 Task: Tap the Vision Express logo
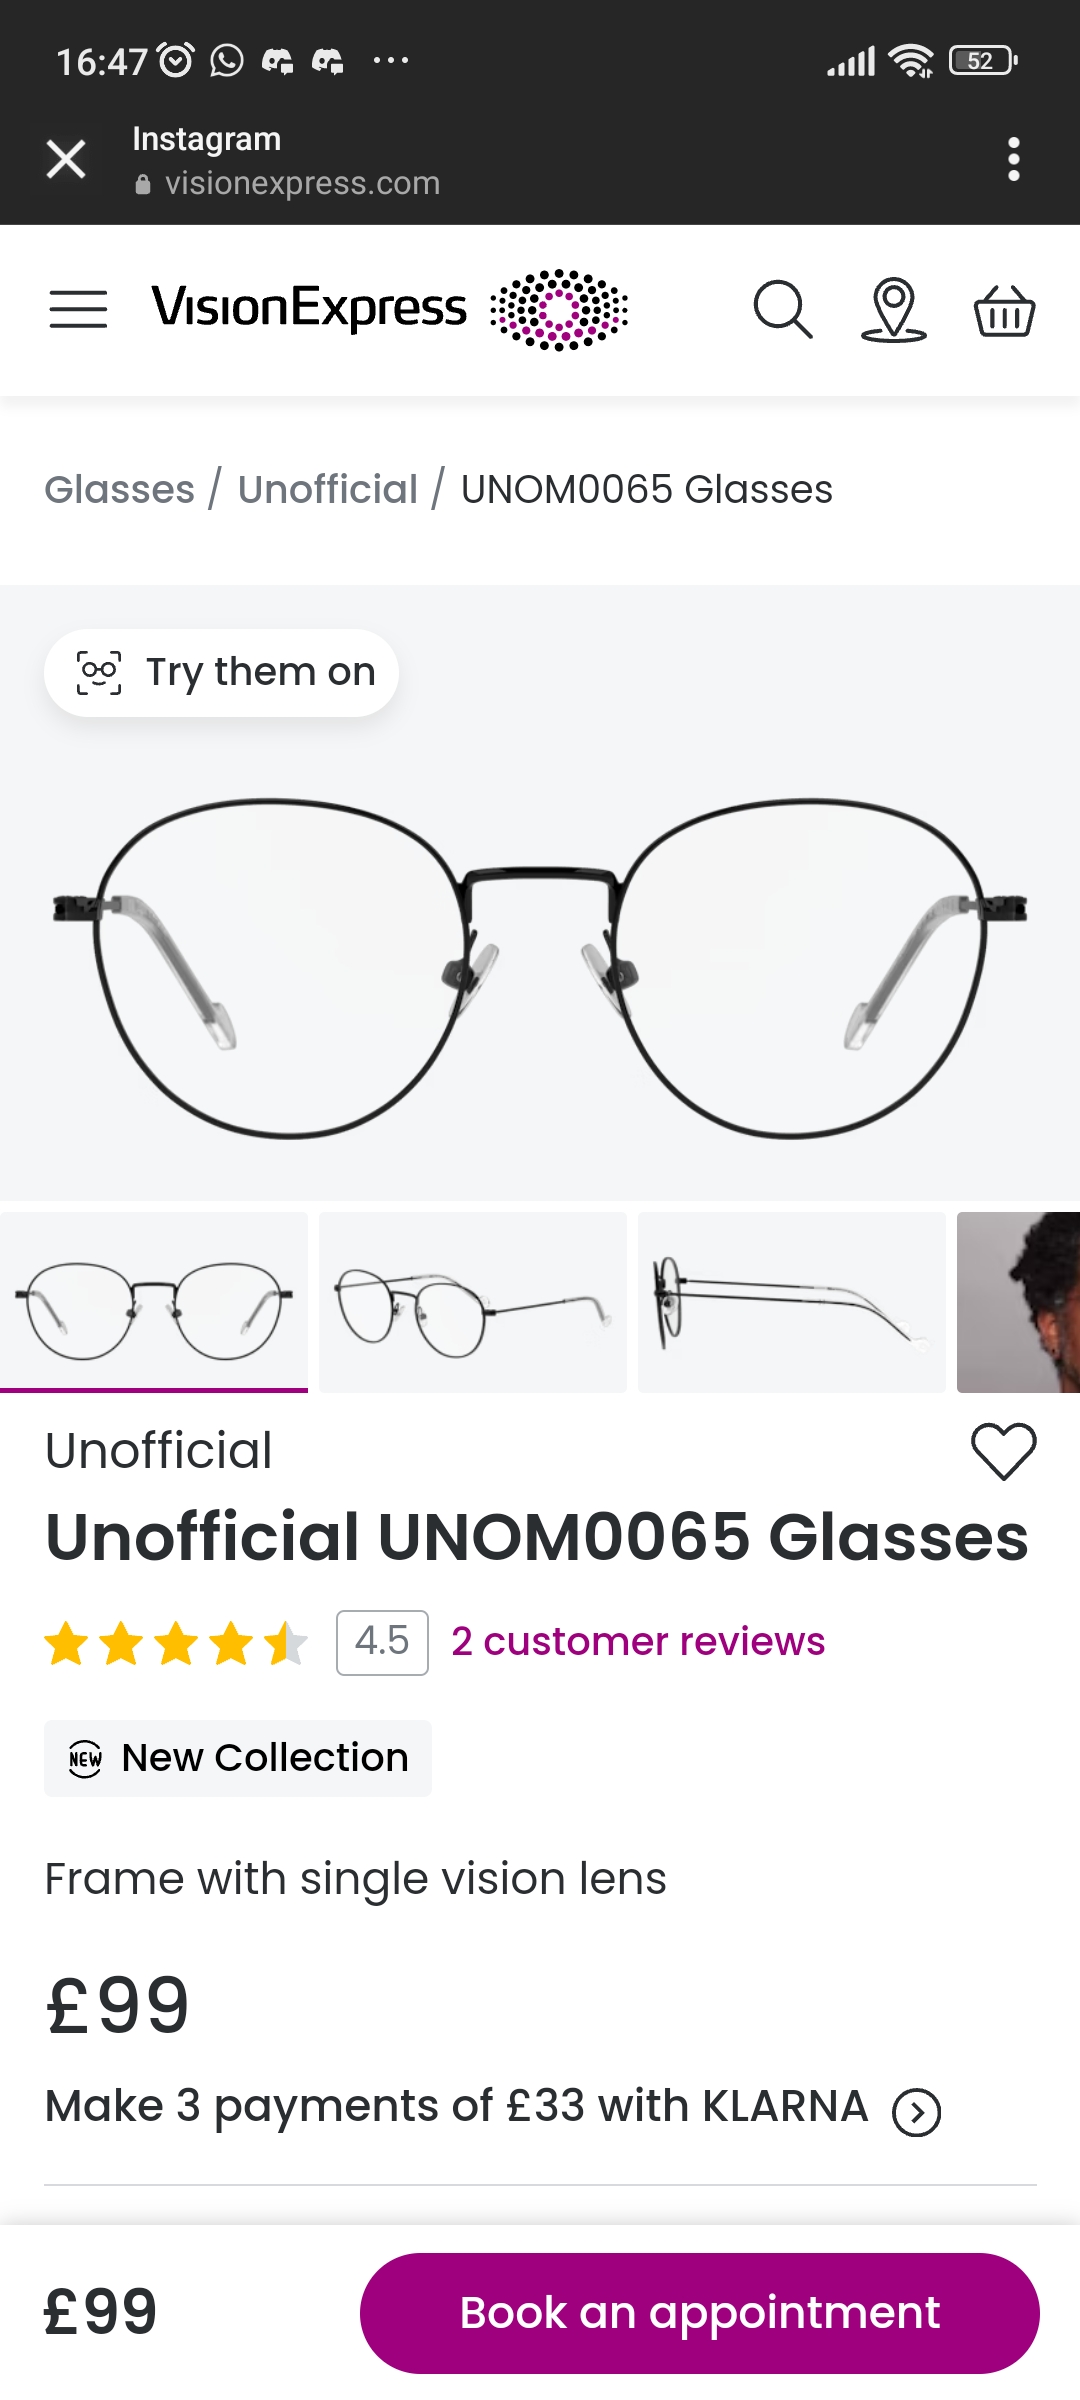tap(390, 308)
